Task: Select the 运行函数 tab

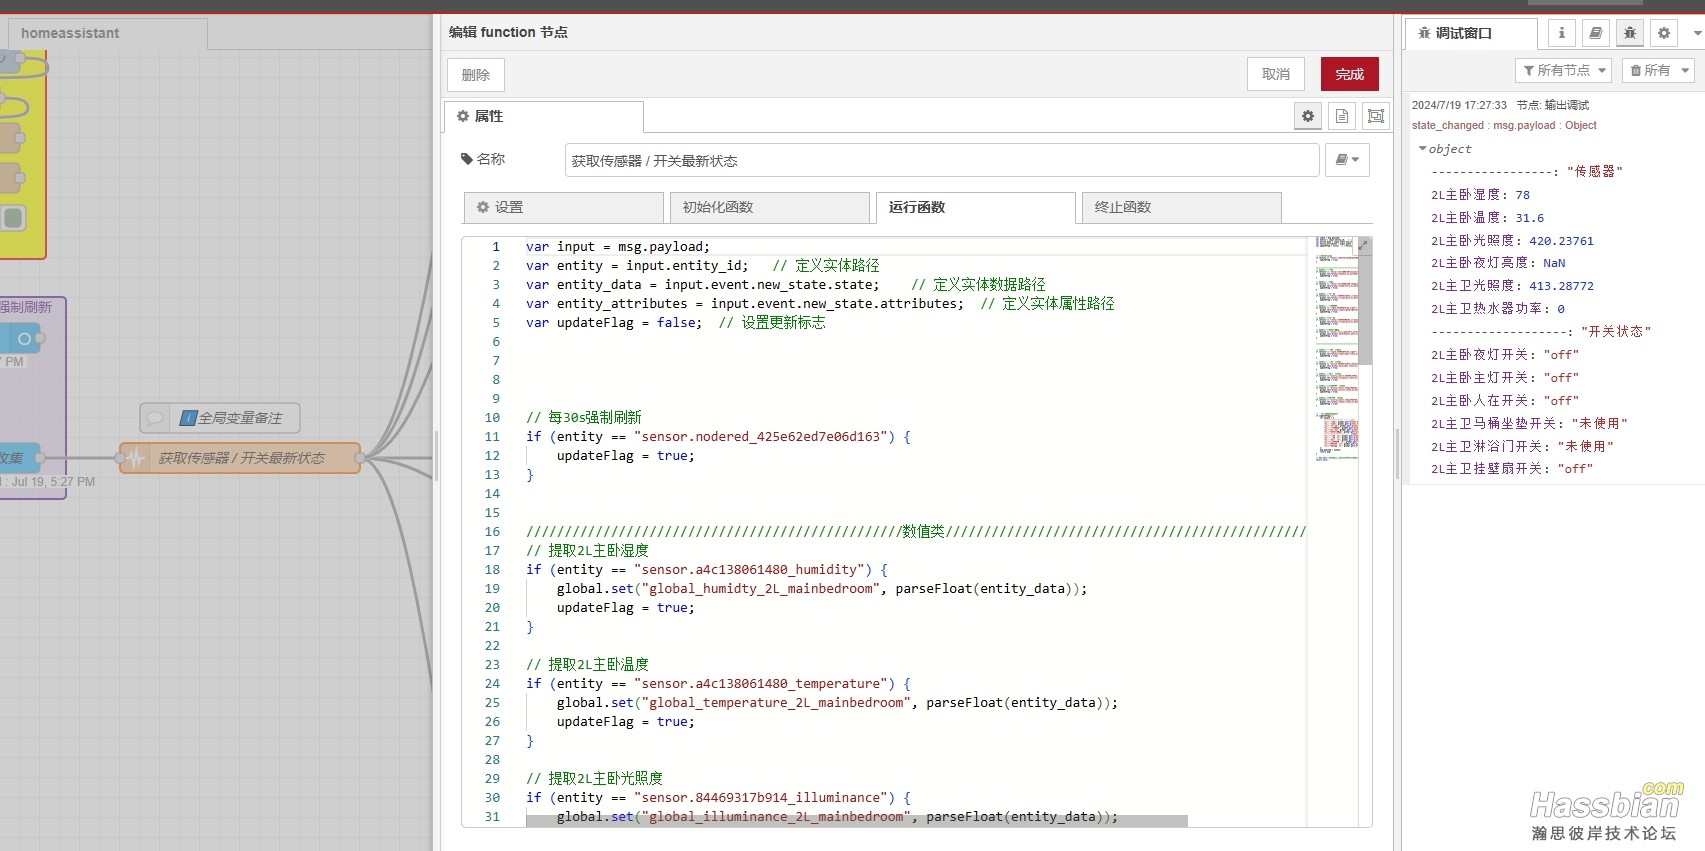Action: click(976, 207)
